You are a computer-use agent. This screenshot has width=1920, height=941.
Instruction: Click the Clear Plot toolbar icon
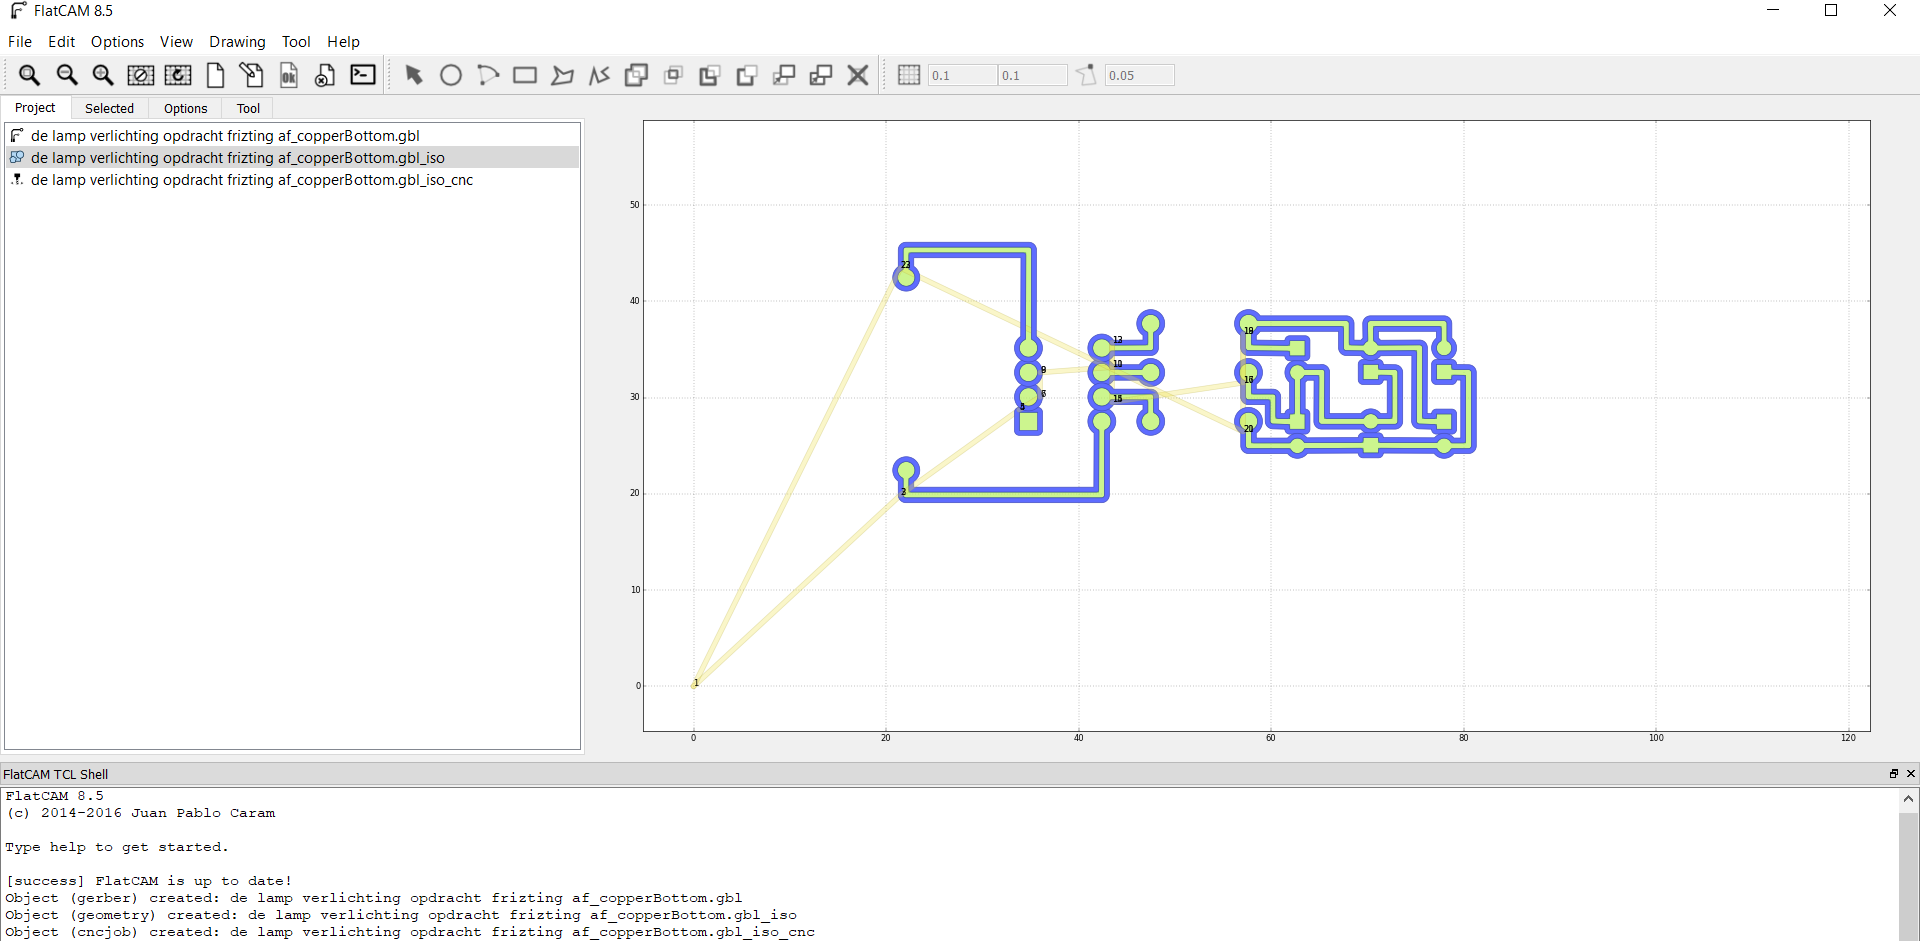pyautogui.click(x=141, y=75)
